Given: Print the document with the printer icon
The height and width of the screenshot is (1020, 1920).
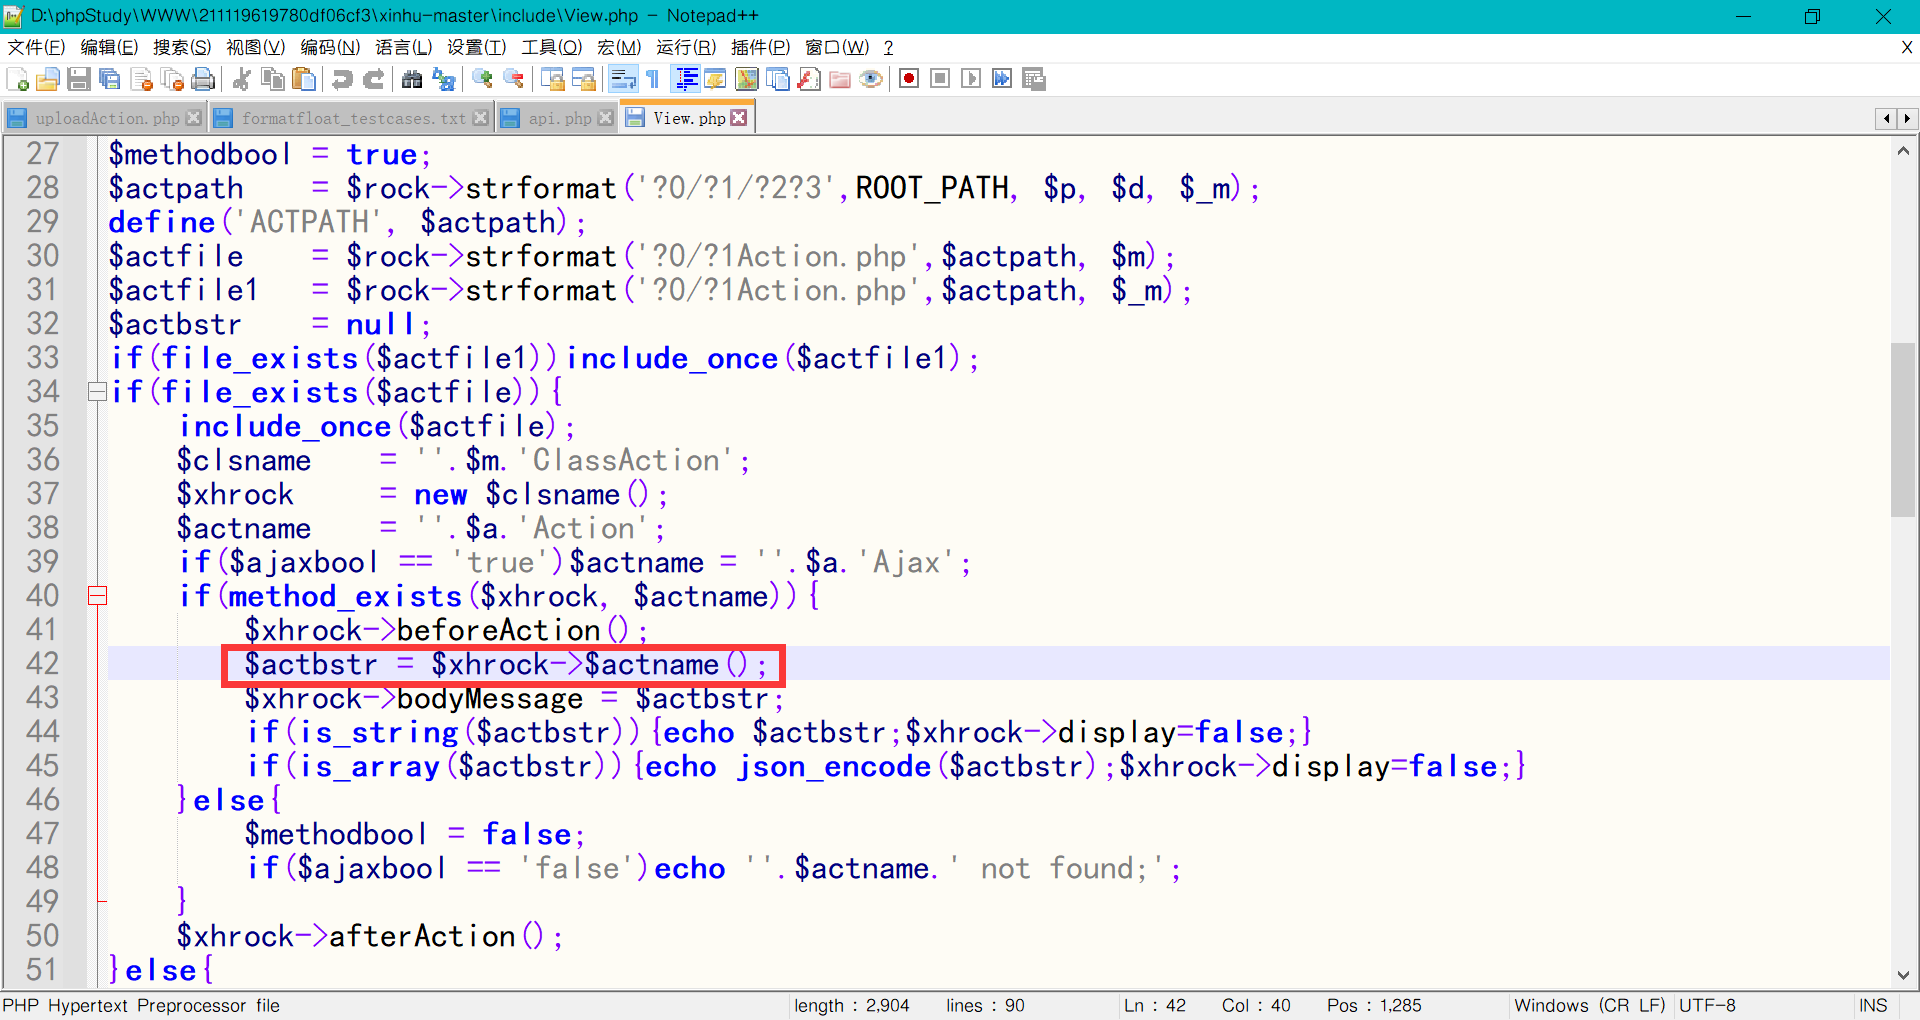Looking at the screenshot, I should (203, 79).
